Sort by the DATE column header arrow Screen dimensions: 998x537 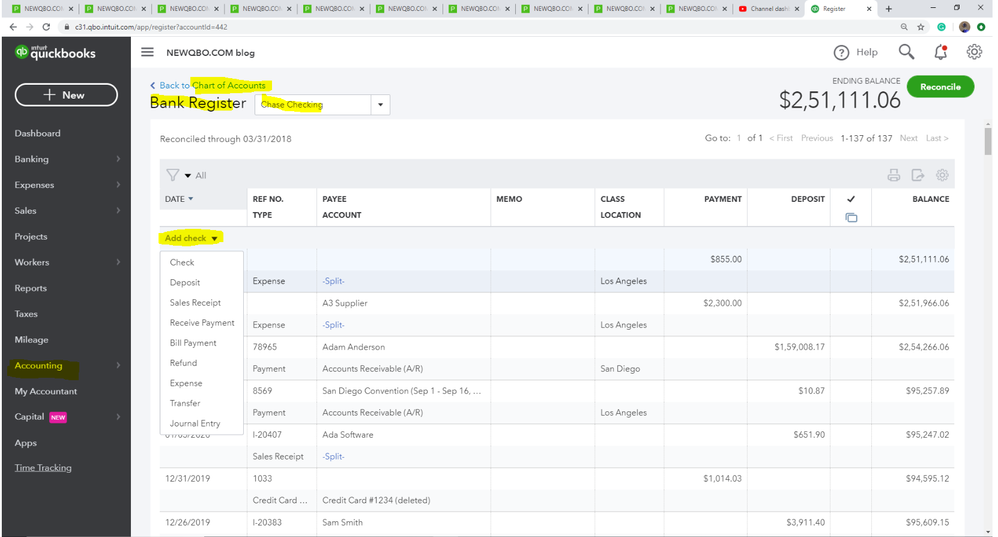click(x=191, y=199)
